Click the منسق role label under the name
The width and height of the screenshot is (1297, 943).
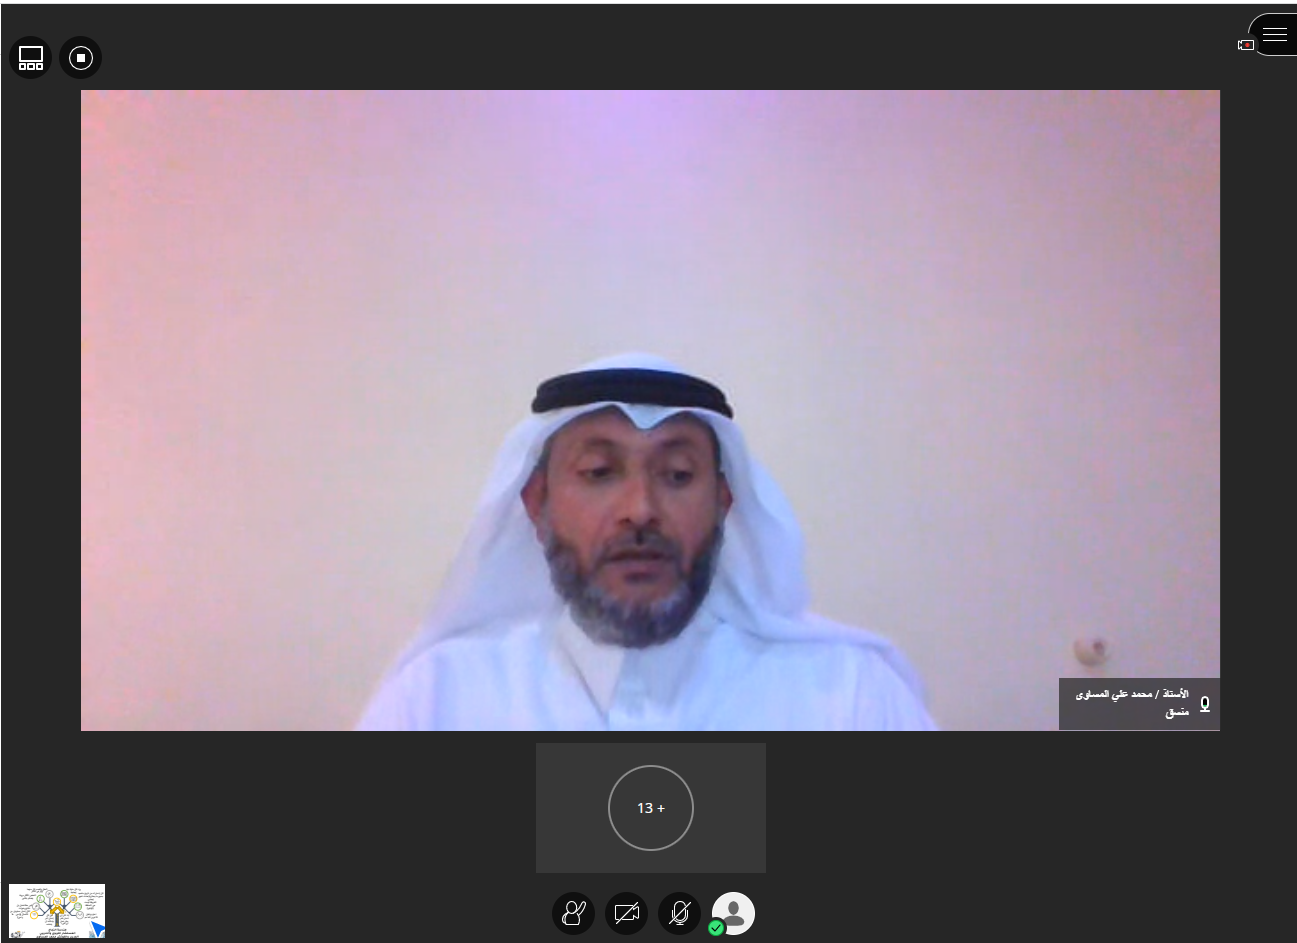pos(1176,712)
